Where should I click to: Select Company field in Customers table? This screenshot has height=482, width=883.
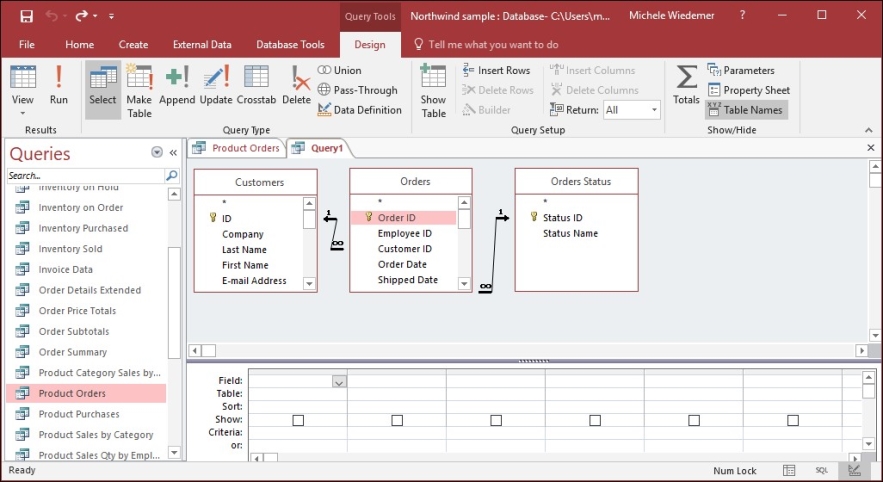click(243, 234)
